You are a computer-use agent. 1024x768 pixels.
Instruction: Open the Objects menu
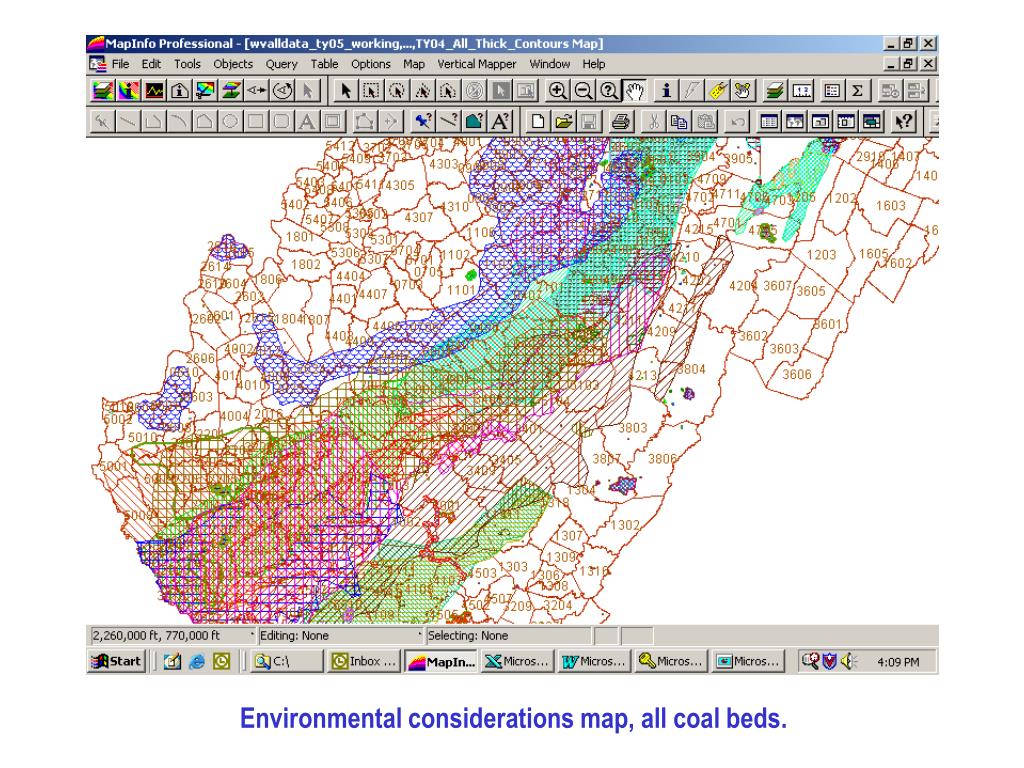pos(233,63)
